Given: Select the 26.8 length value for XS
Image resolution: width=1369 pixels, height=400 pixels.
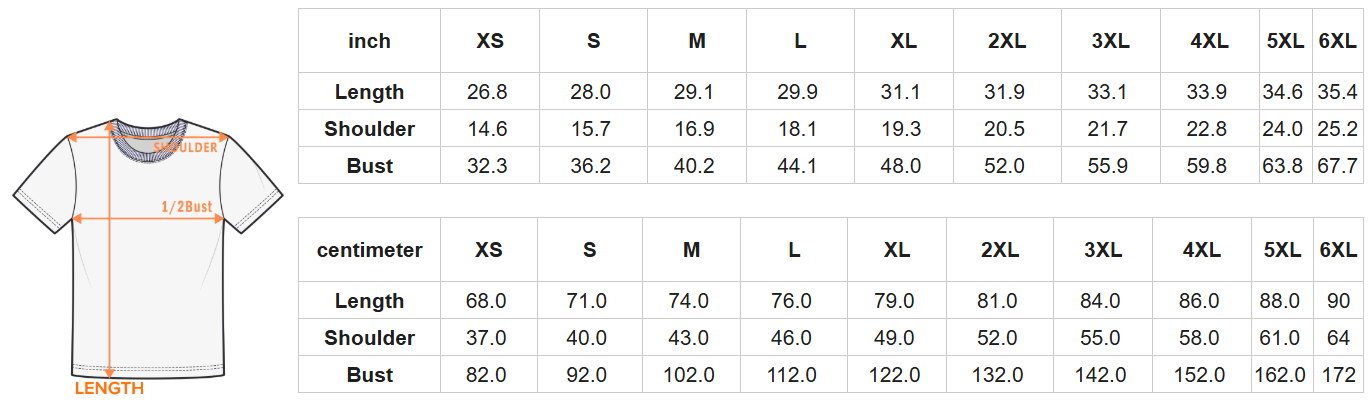Looking at the screenshot, I should [487, 92].
